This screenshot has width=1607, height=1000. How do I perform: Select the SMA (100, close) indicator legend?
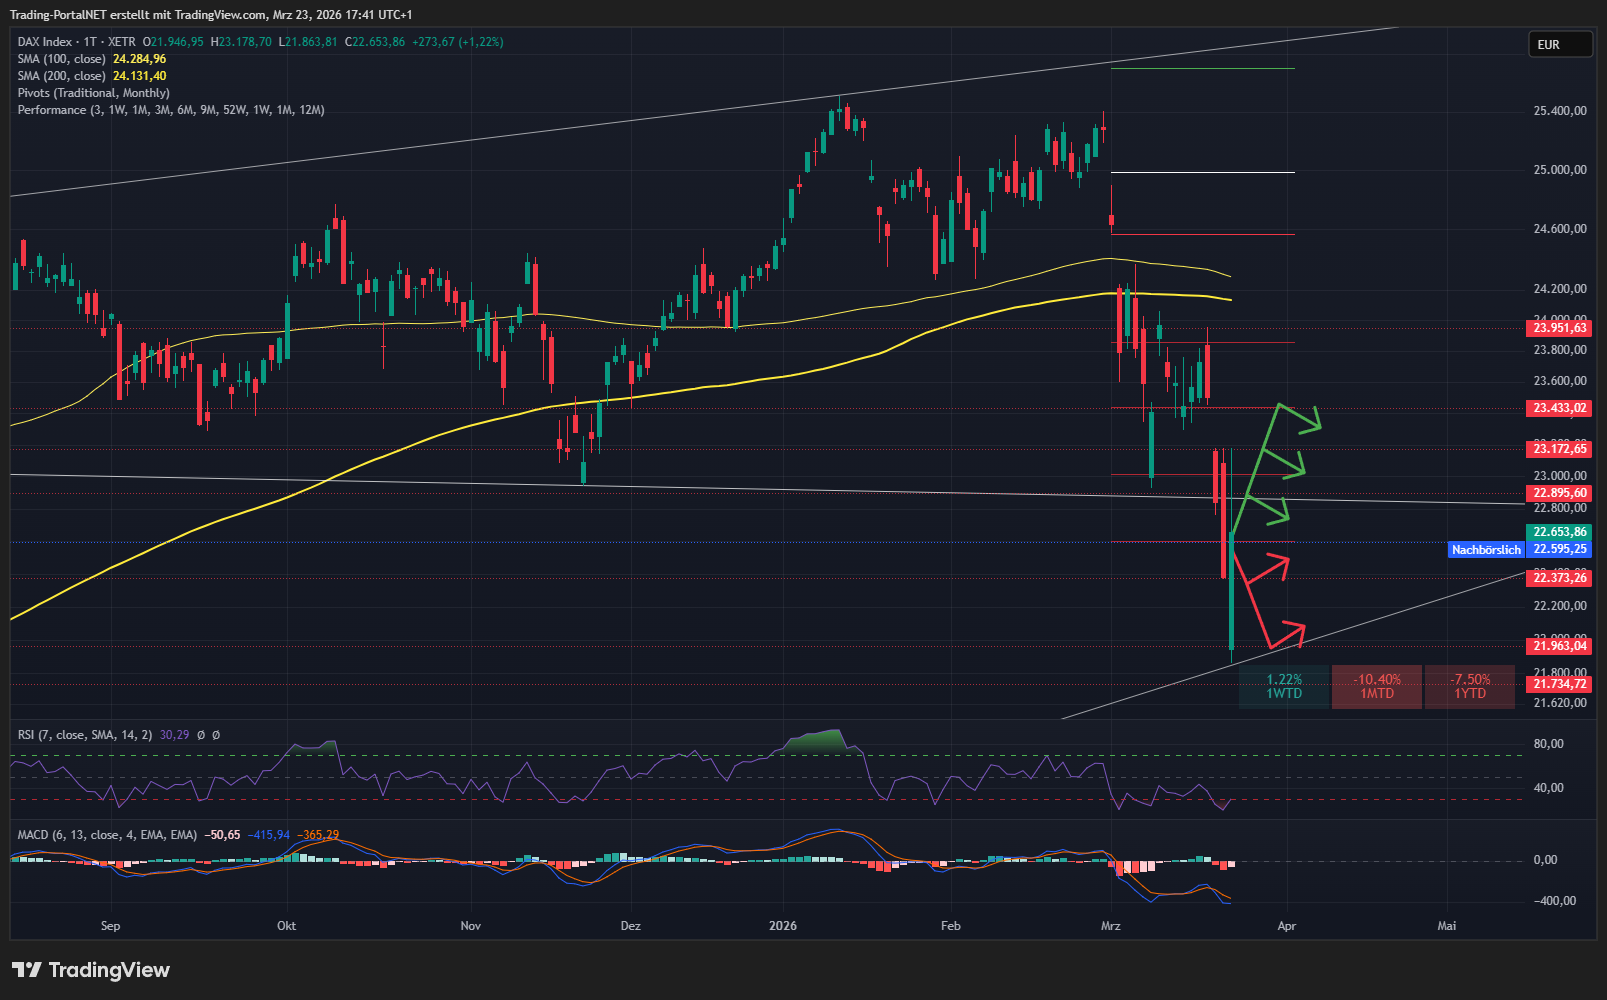61,59
